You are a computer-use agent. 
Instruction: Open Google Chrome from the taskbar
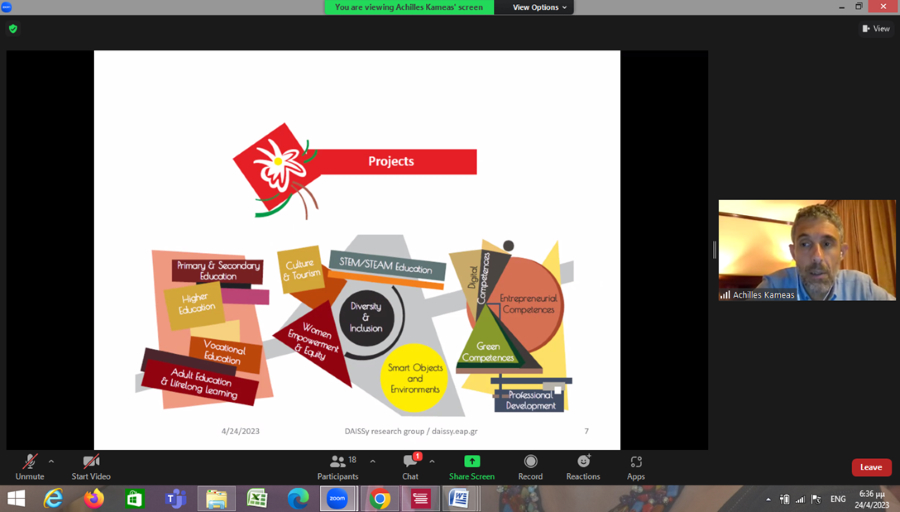pos(379,498)
